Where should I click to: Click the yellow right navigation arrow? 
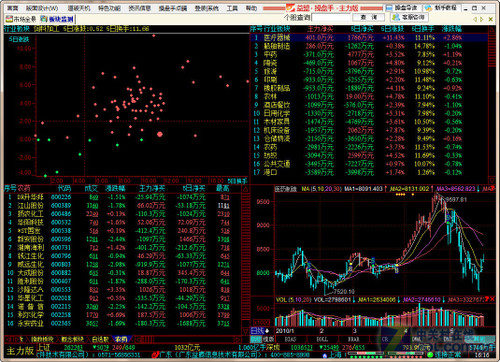click(x=482, y=19)
